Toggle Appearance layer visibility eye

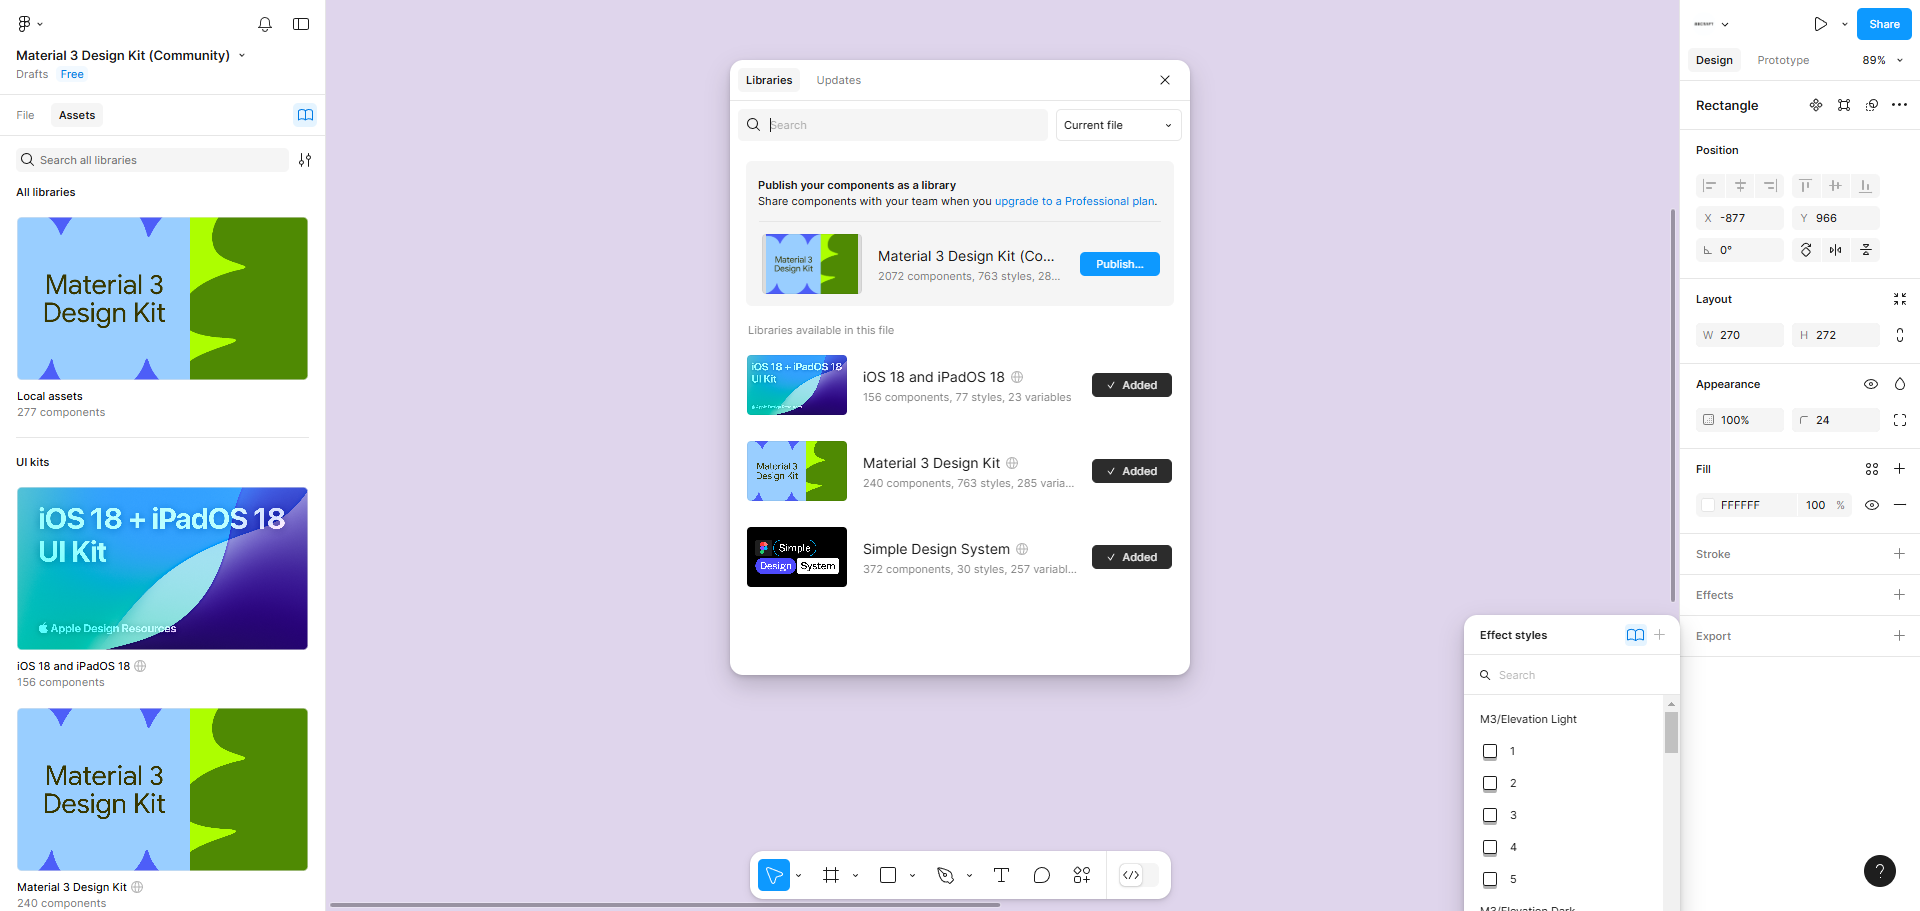(x=1871, y=384)
